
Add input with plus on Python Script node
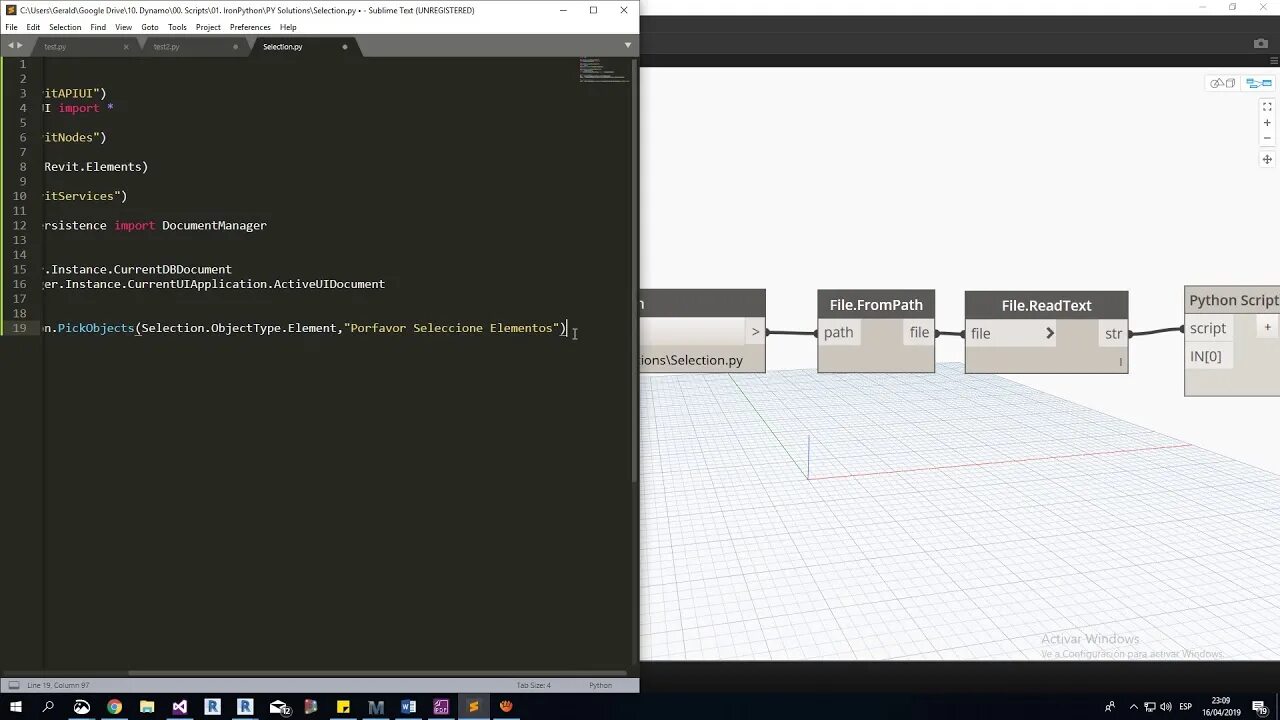(x=1267, y=327)
